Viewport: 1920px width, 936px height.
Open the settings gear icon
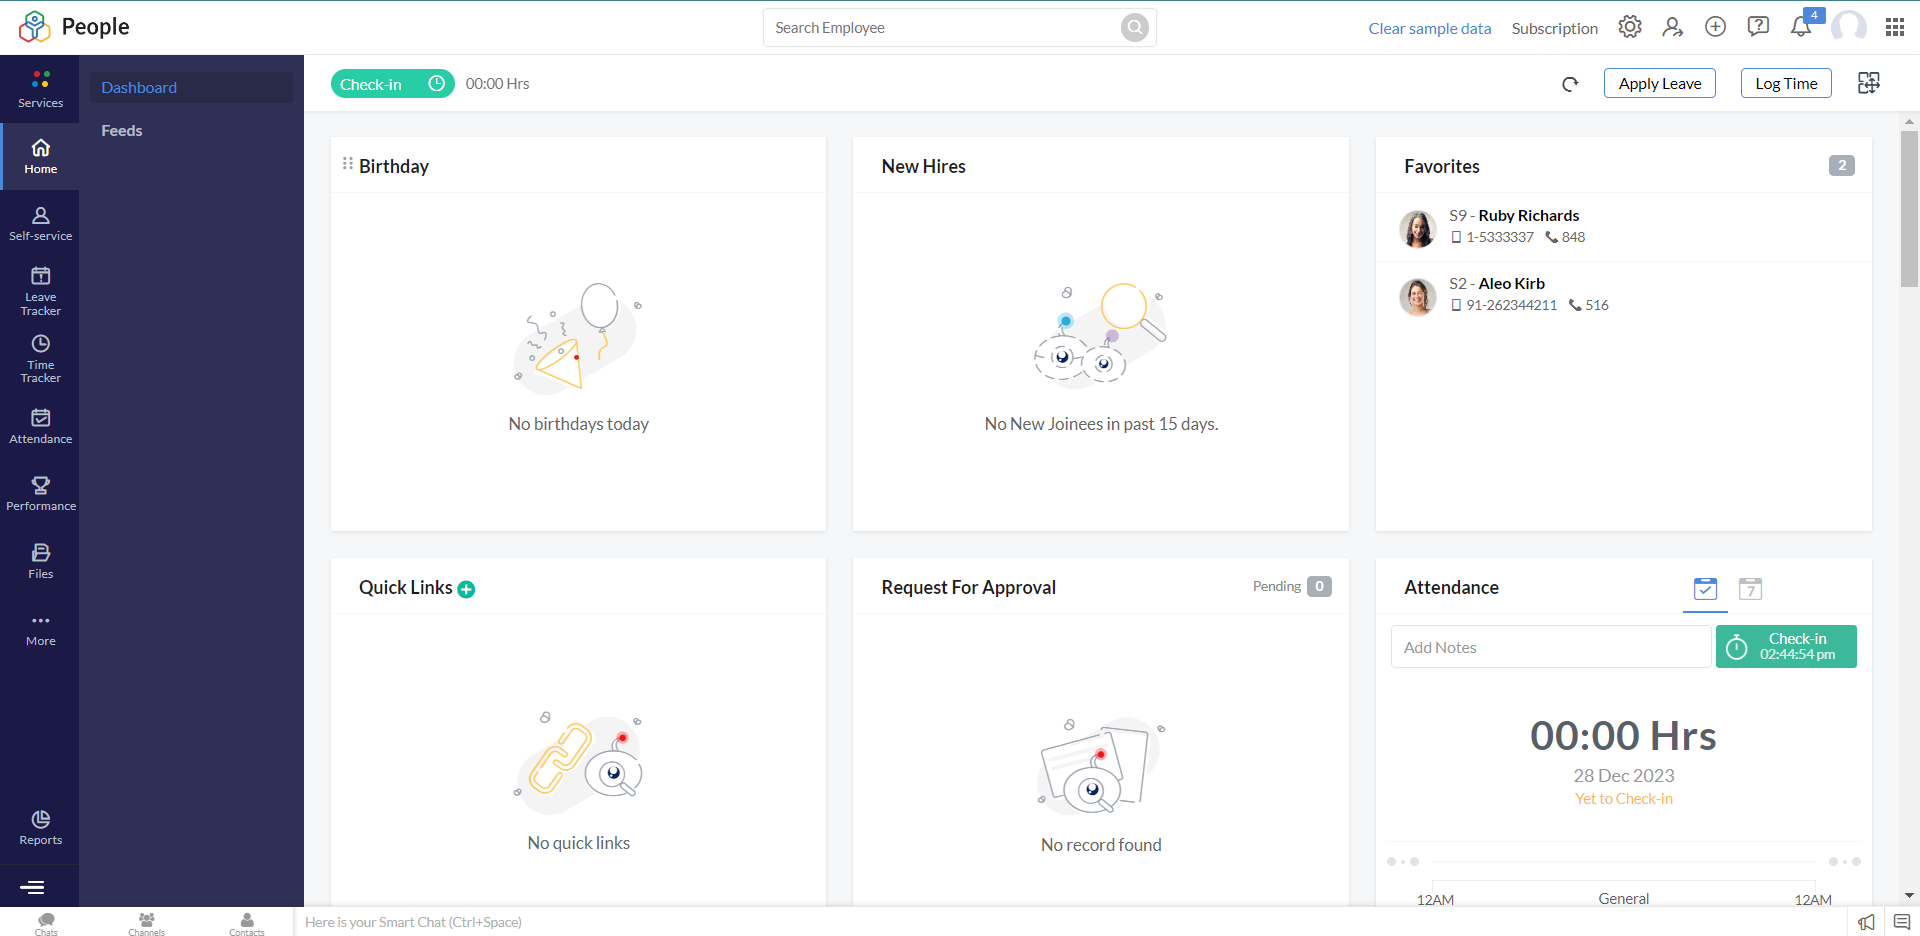pyautogui.click(x=1630, y=27)
